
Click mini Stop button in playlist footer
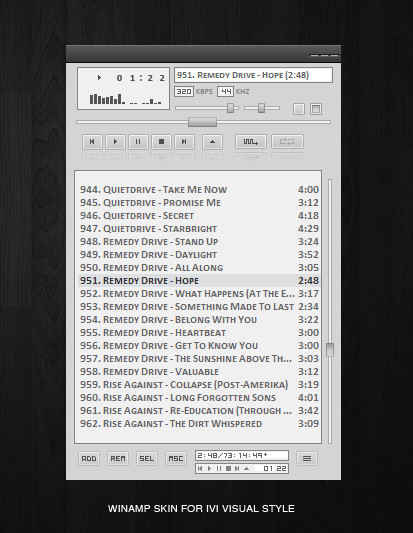pyautogui.click(x=228, y=468)
